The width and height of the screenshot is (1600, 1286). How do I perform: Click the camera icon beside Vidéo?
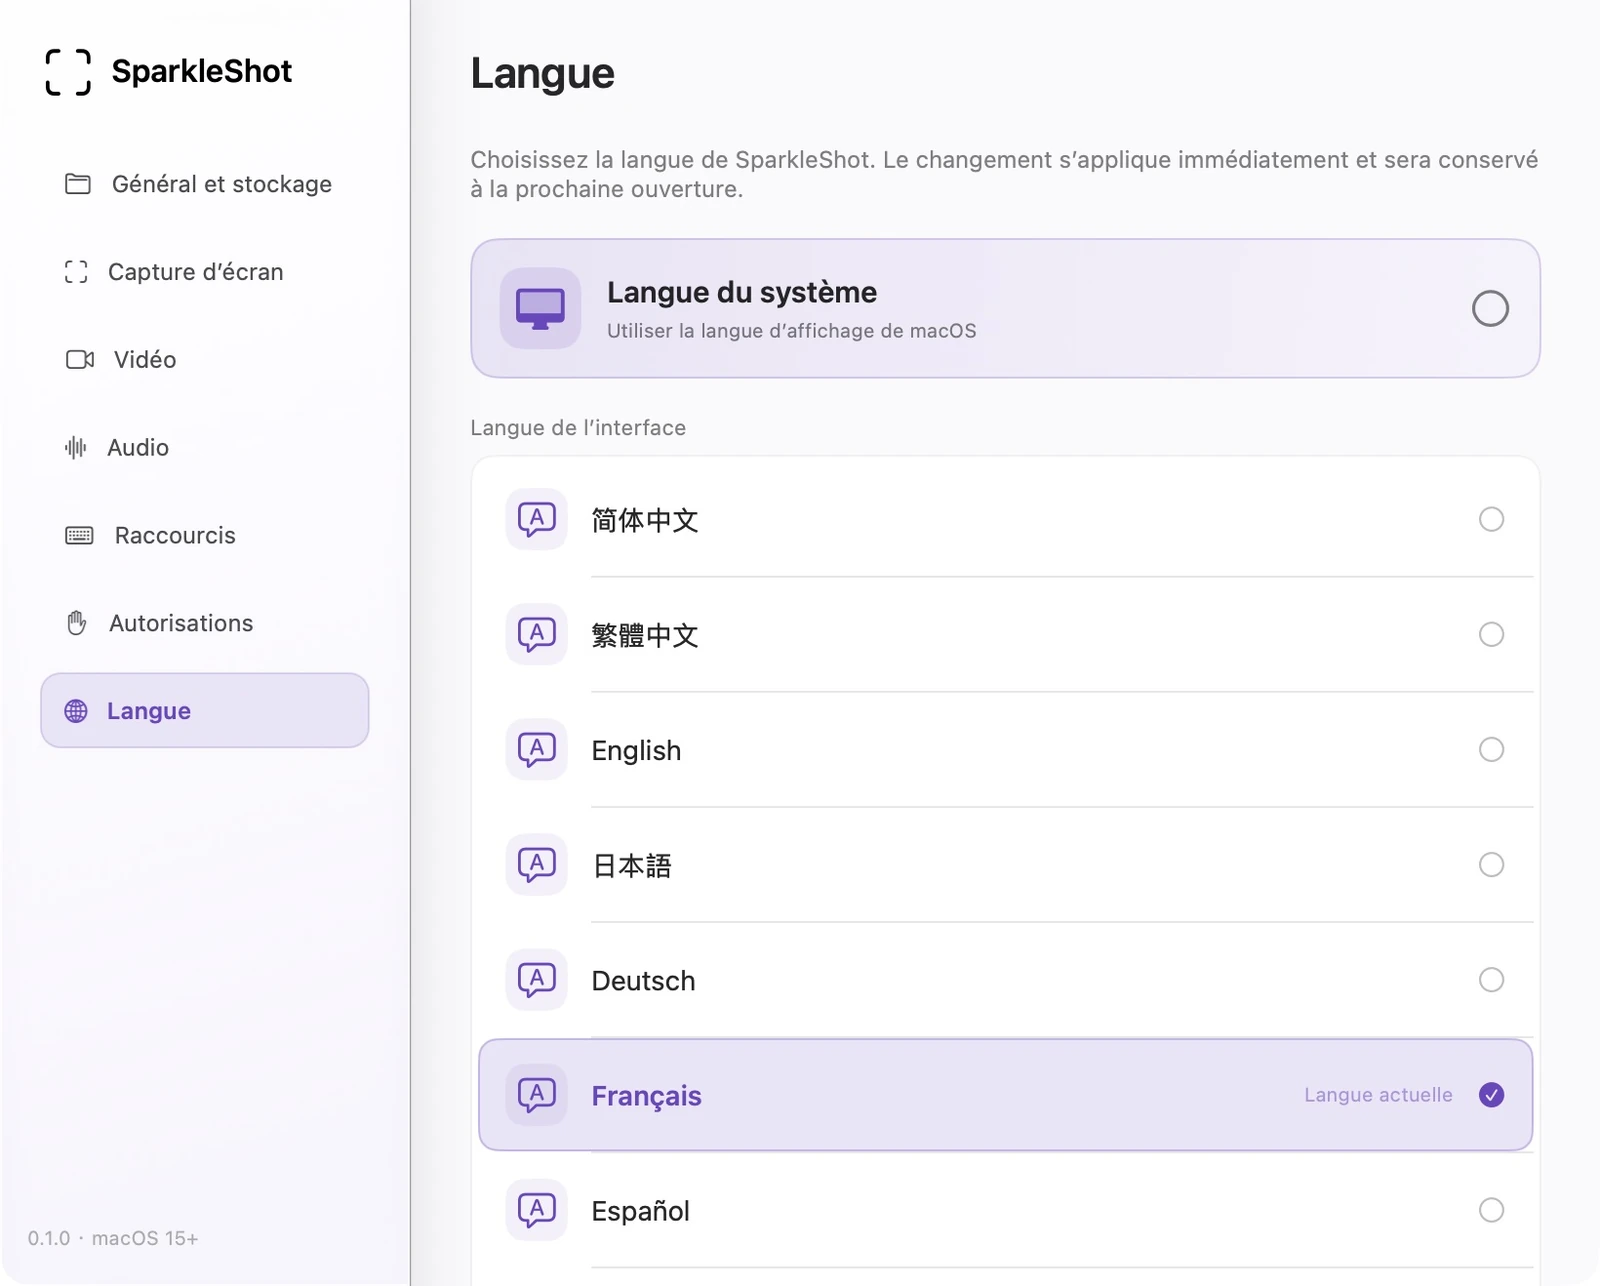[80, 359]
